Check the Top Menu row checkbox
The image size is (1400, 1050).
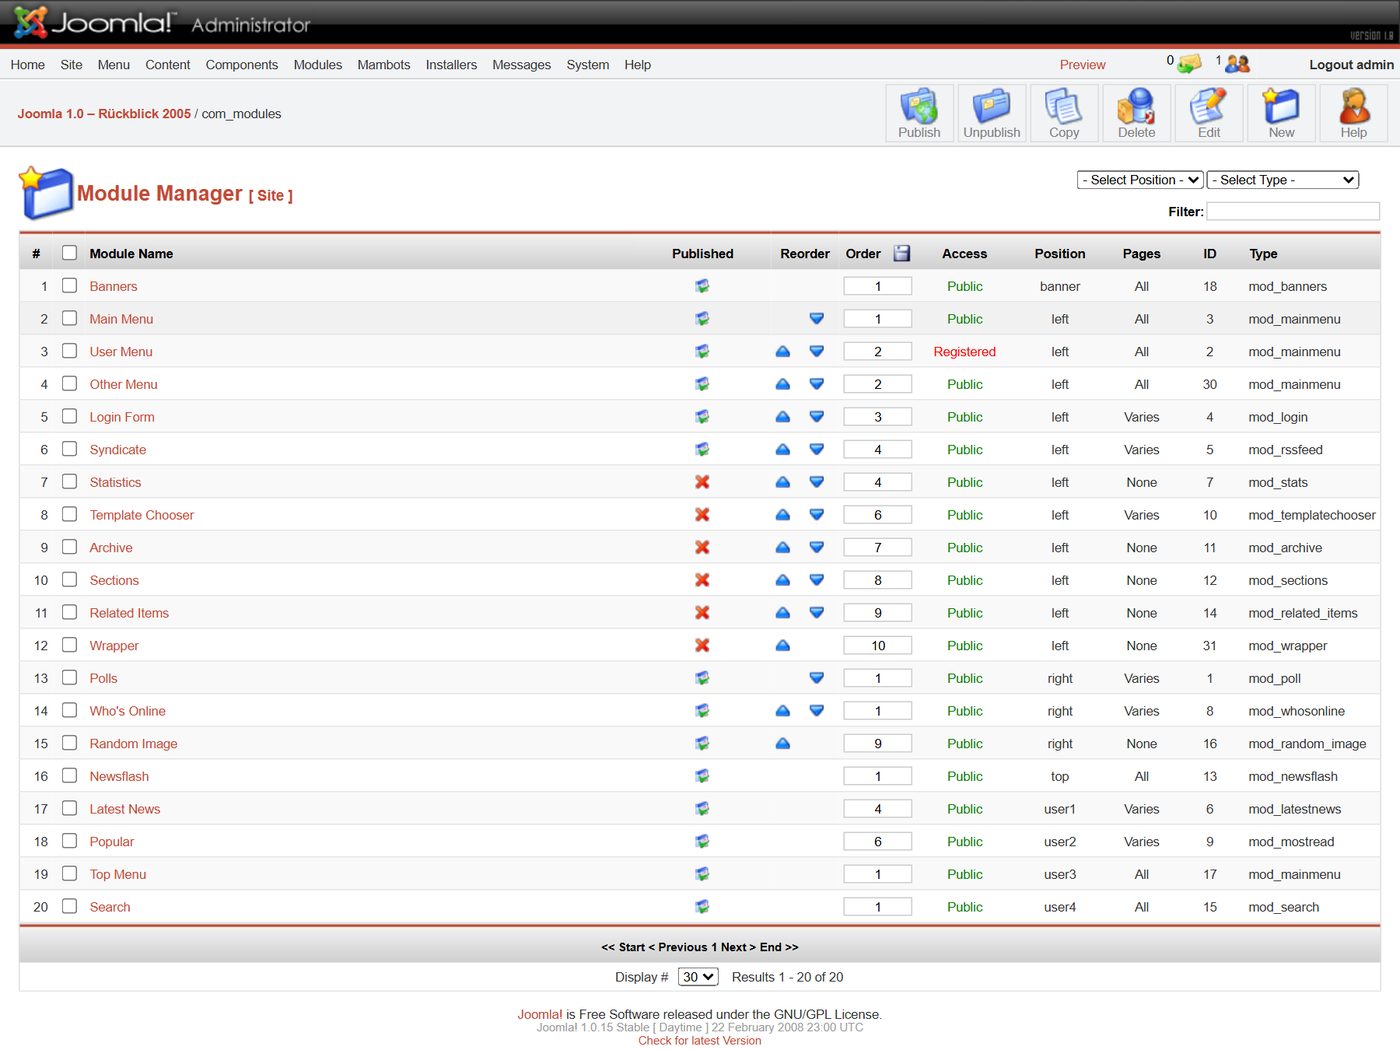(x=69, y=873)
